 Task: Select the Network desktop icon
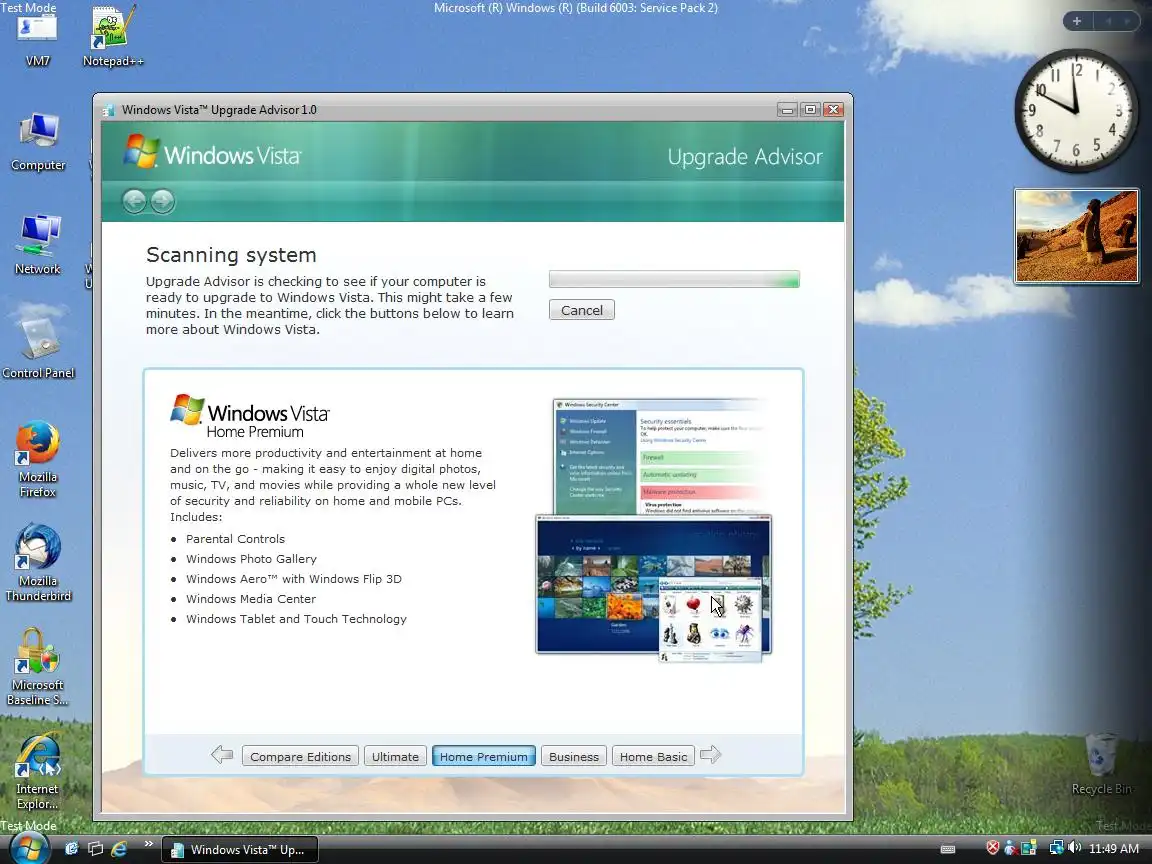(x=38, y=245)
